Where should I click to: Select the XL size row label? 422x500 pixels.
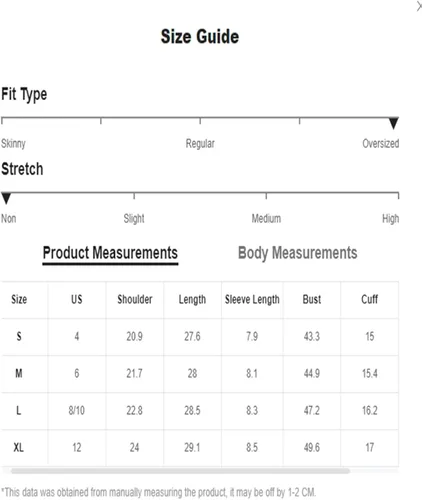point(19,447)
